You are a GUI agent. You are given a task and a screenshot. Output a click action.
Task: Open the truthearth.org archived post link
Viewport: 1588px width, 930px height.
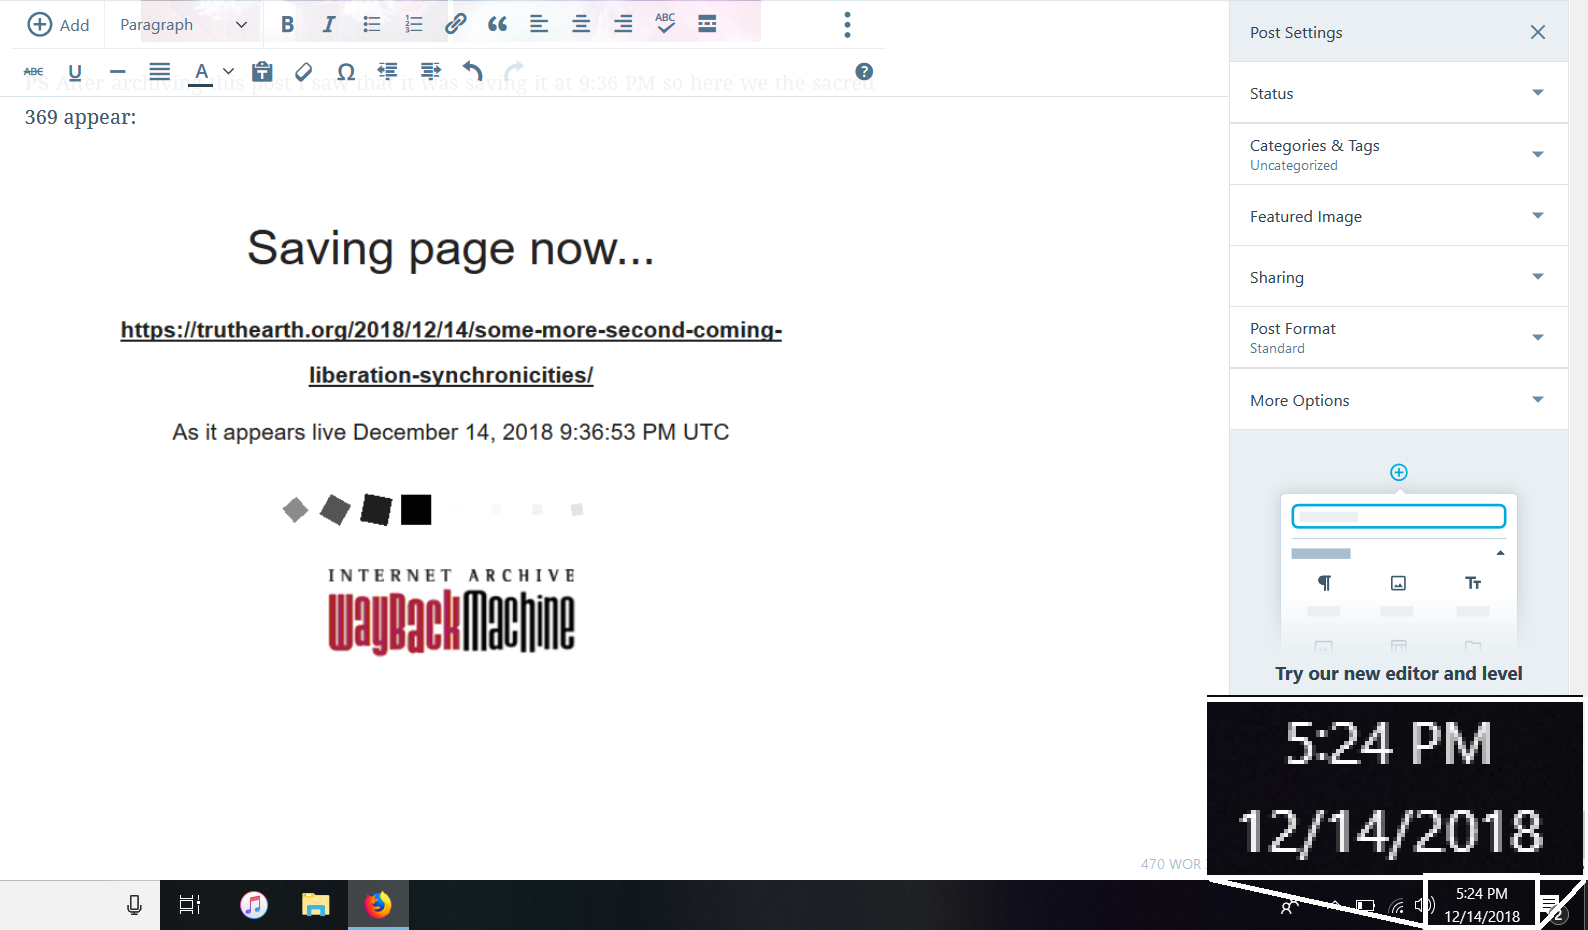tap(451, 331)
